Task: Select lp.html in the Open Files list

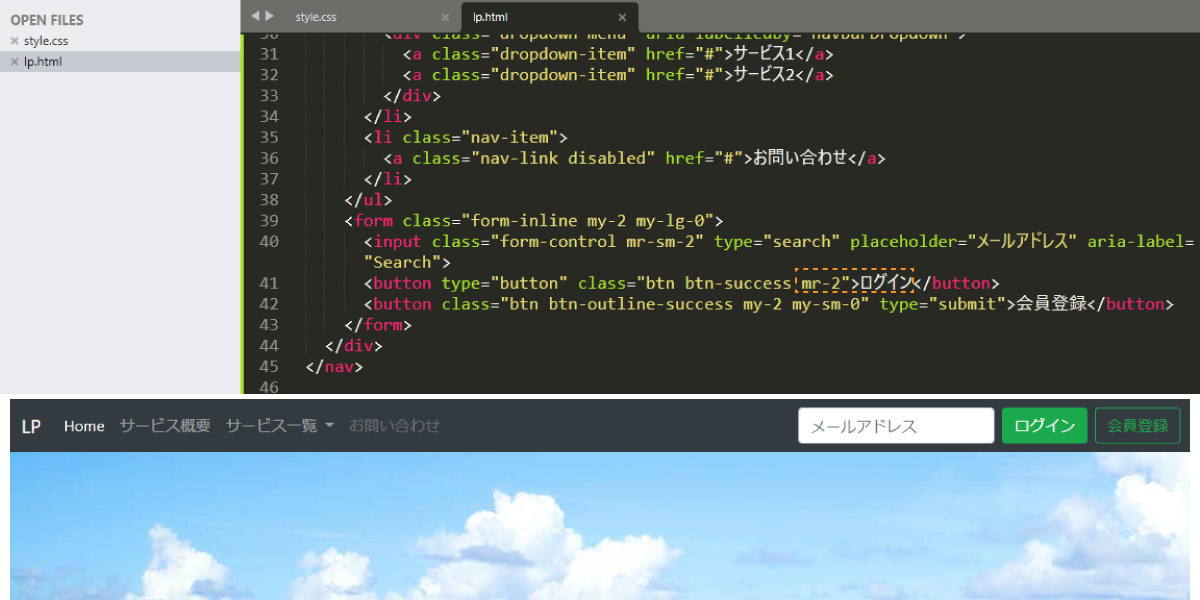Action: (x=43, y=62)
